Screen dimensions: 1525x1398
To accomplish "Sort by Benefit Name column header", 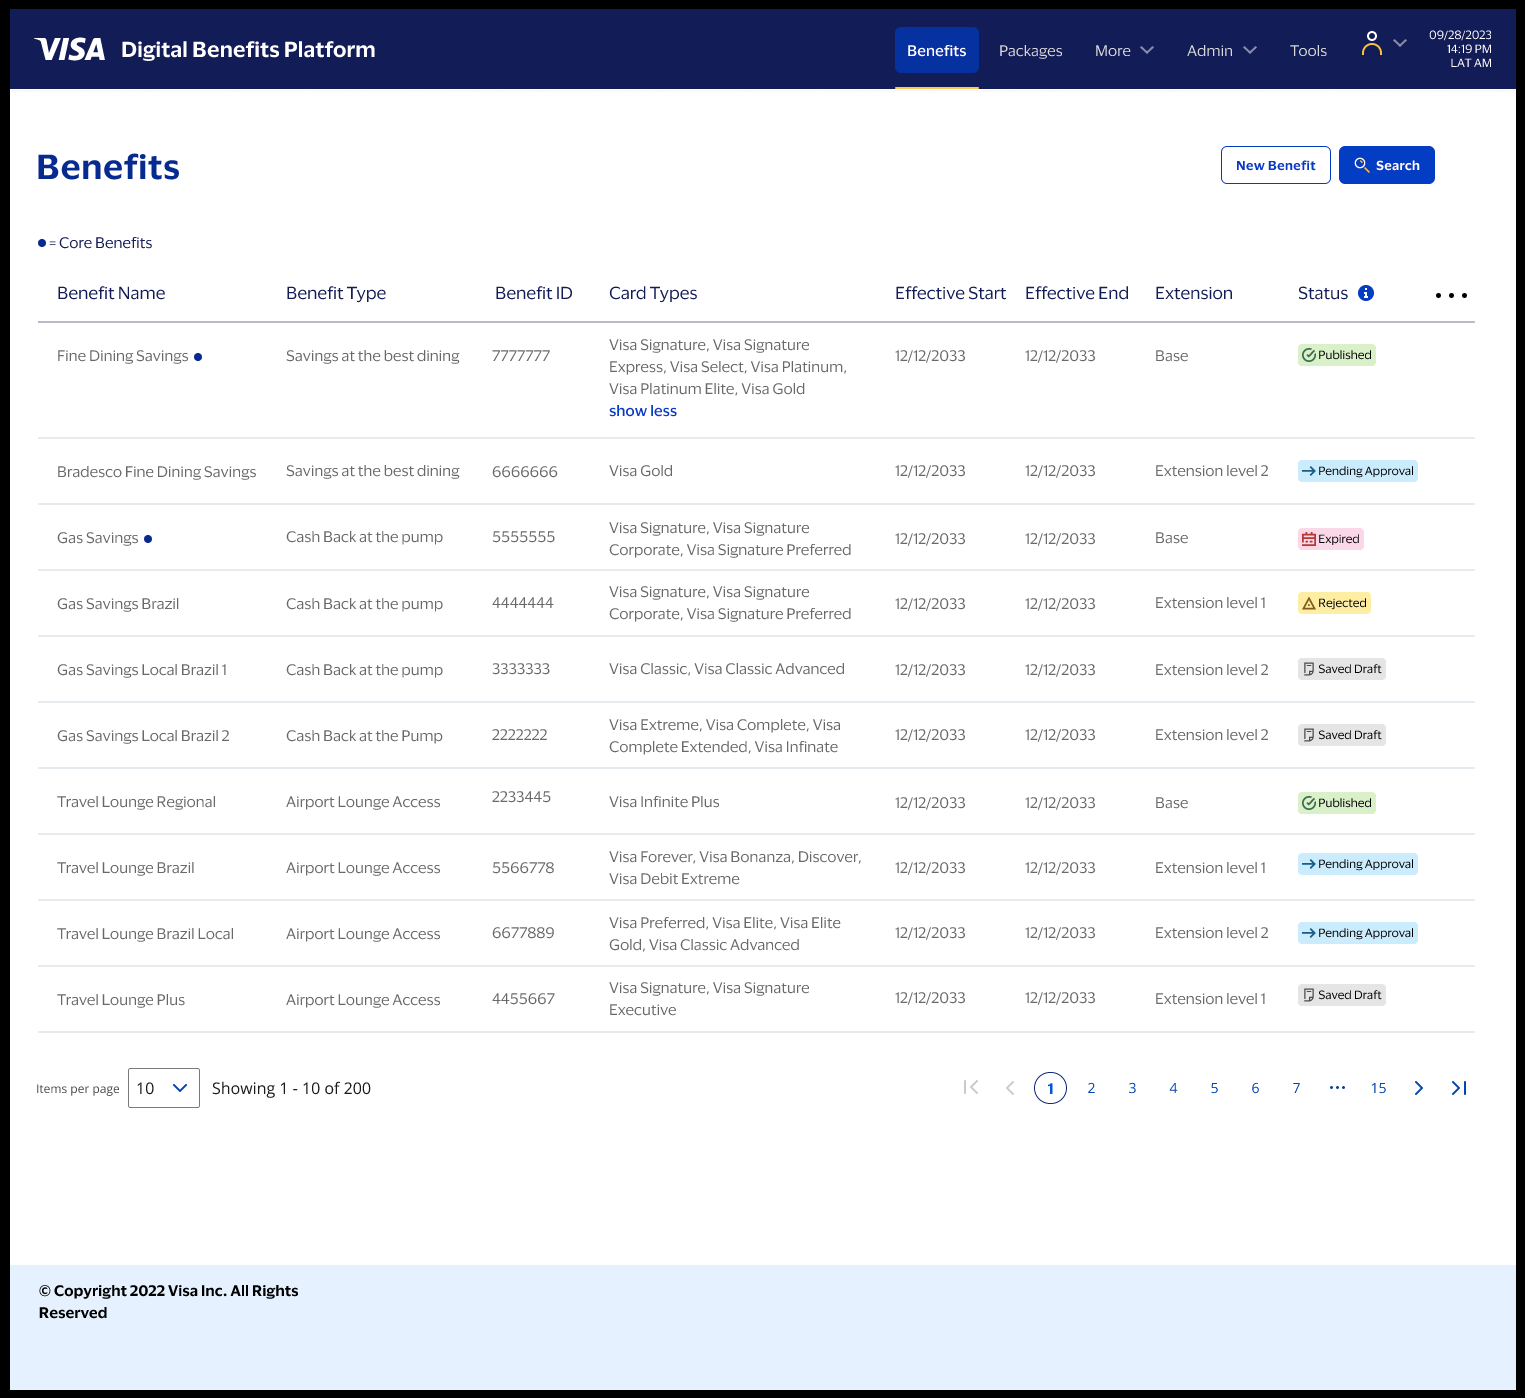I will 111,293.
